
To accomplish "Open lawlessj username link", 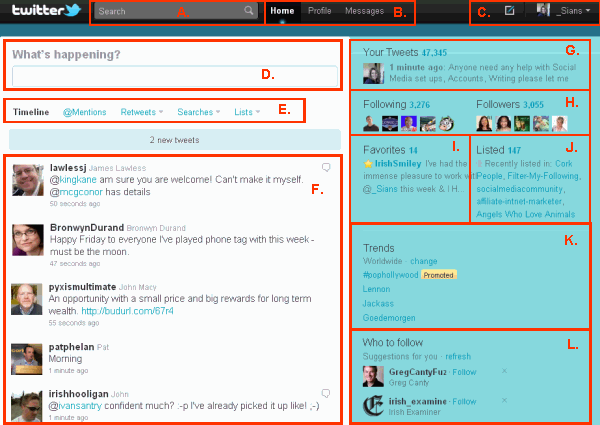I will 68,168.
